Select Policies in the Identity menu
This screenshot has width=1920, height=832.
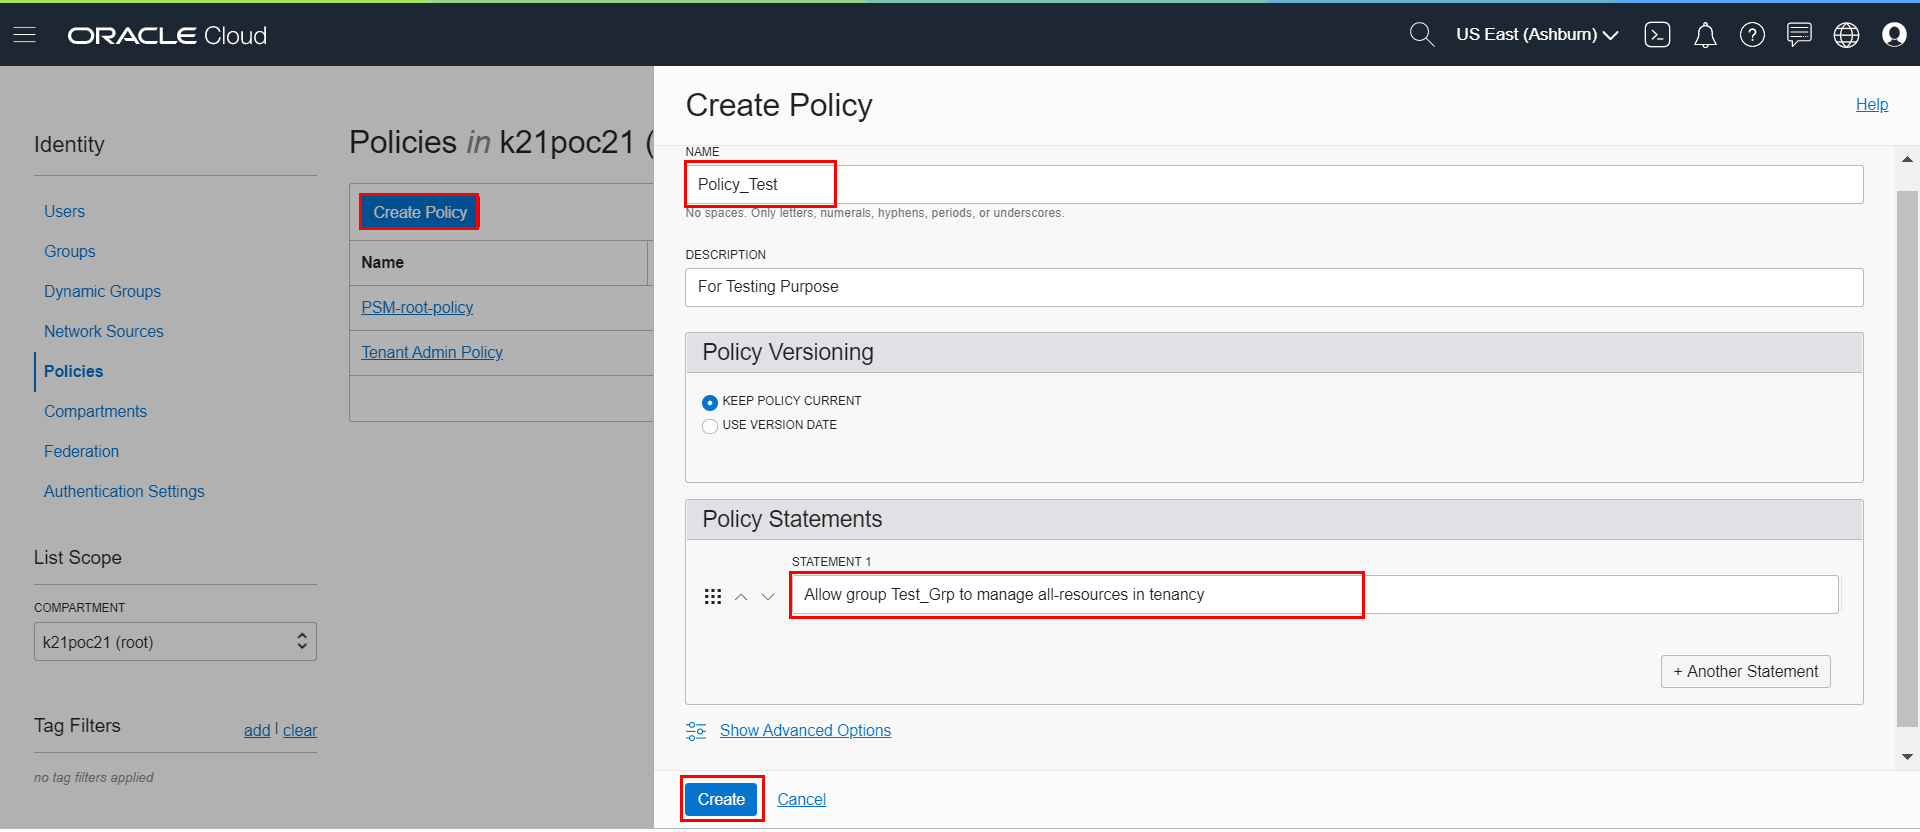(x=73, y=371)
